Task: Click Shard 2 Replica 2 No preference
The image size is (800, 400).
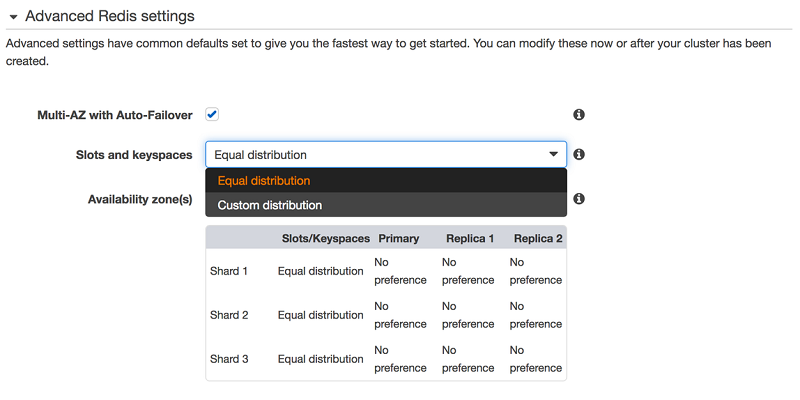Action: (x=535, y=315)
